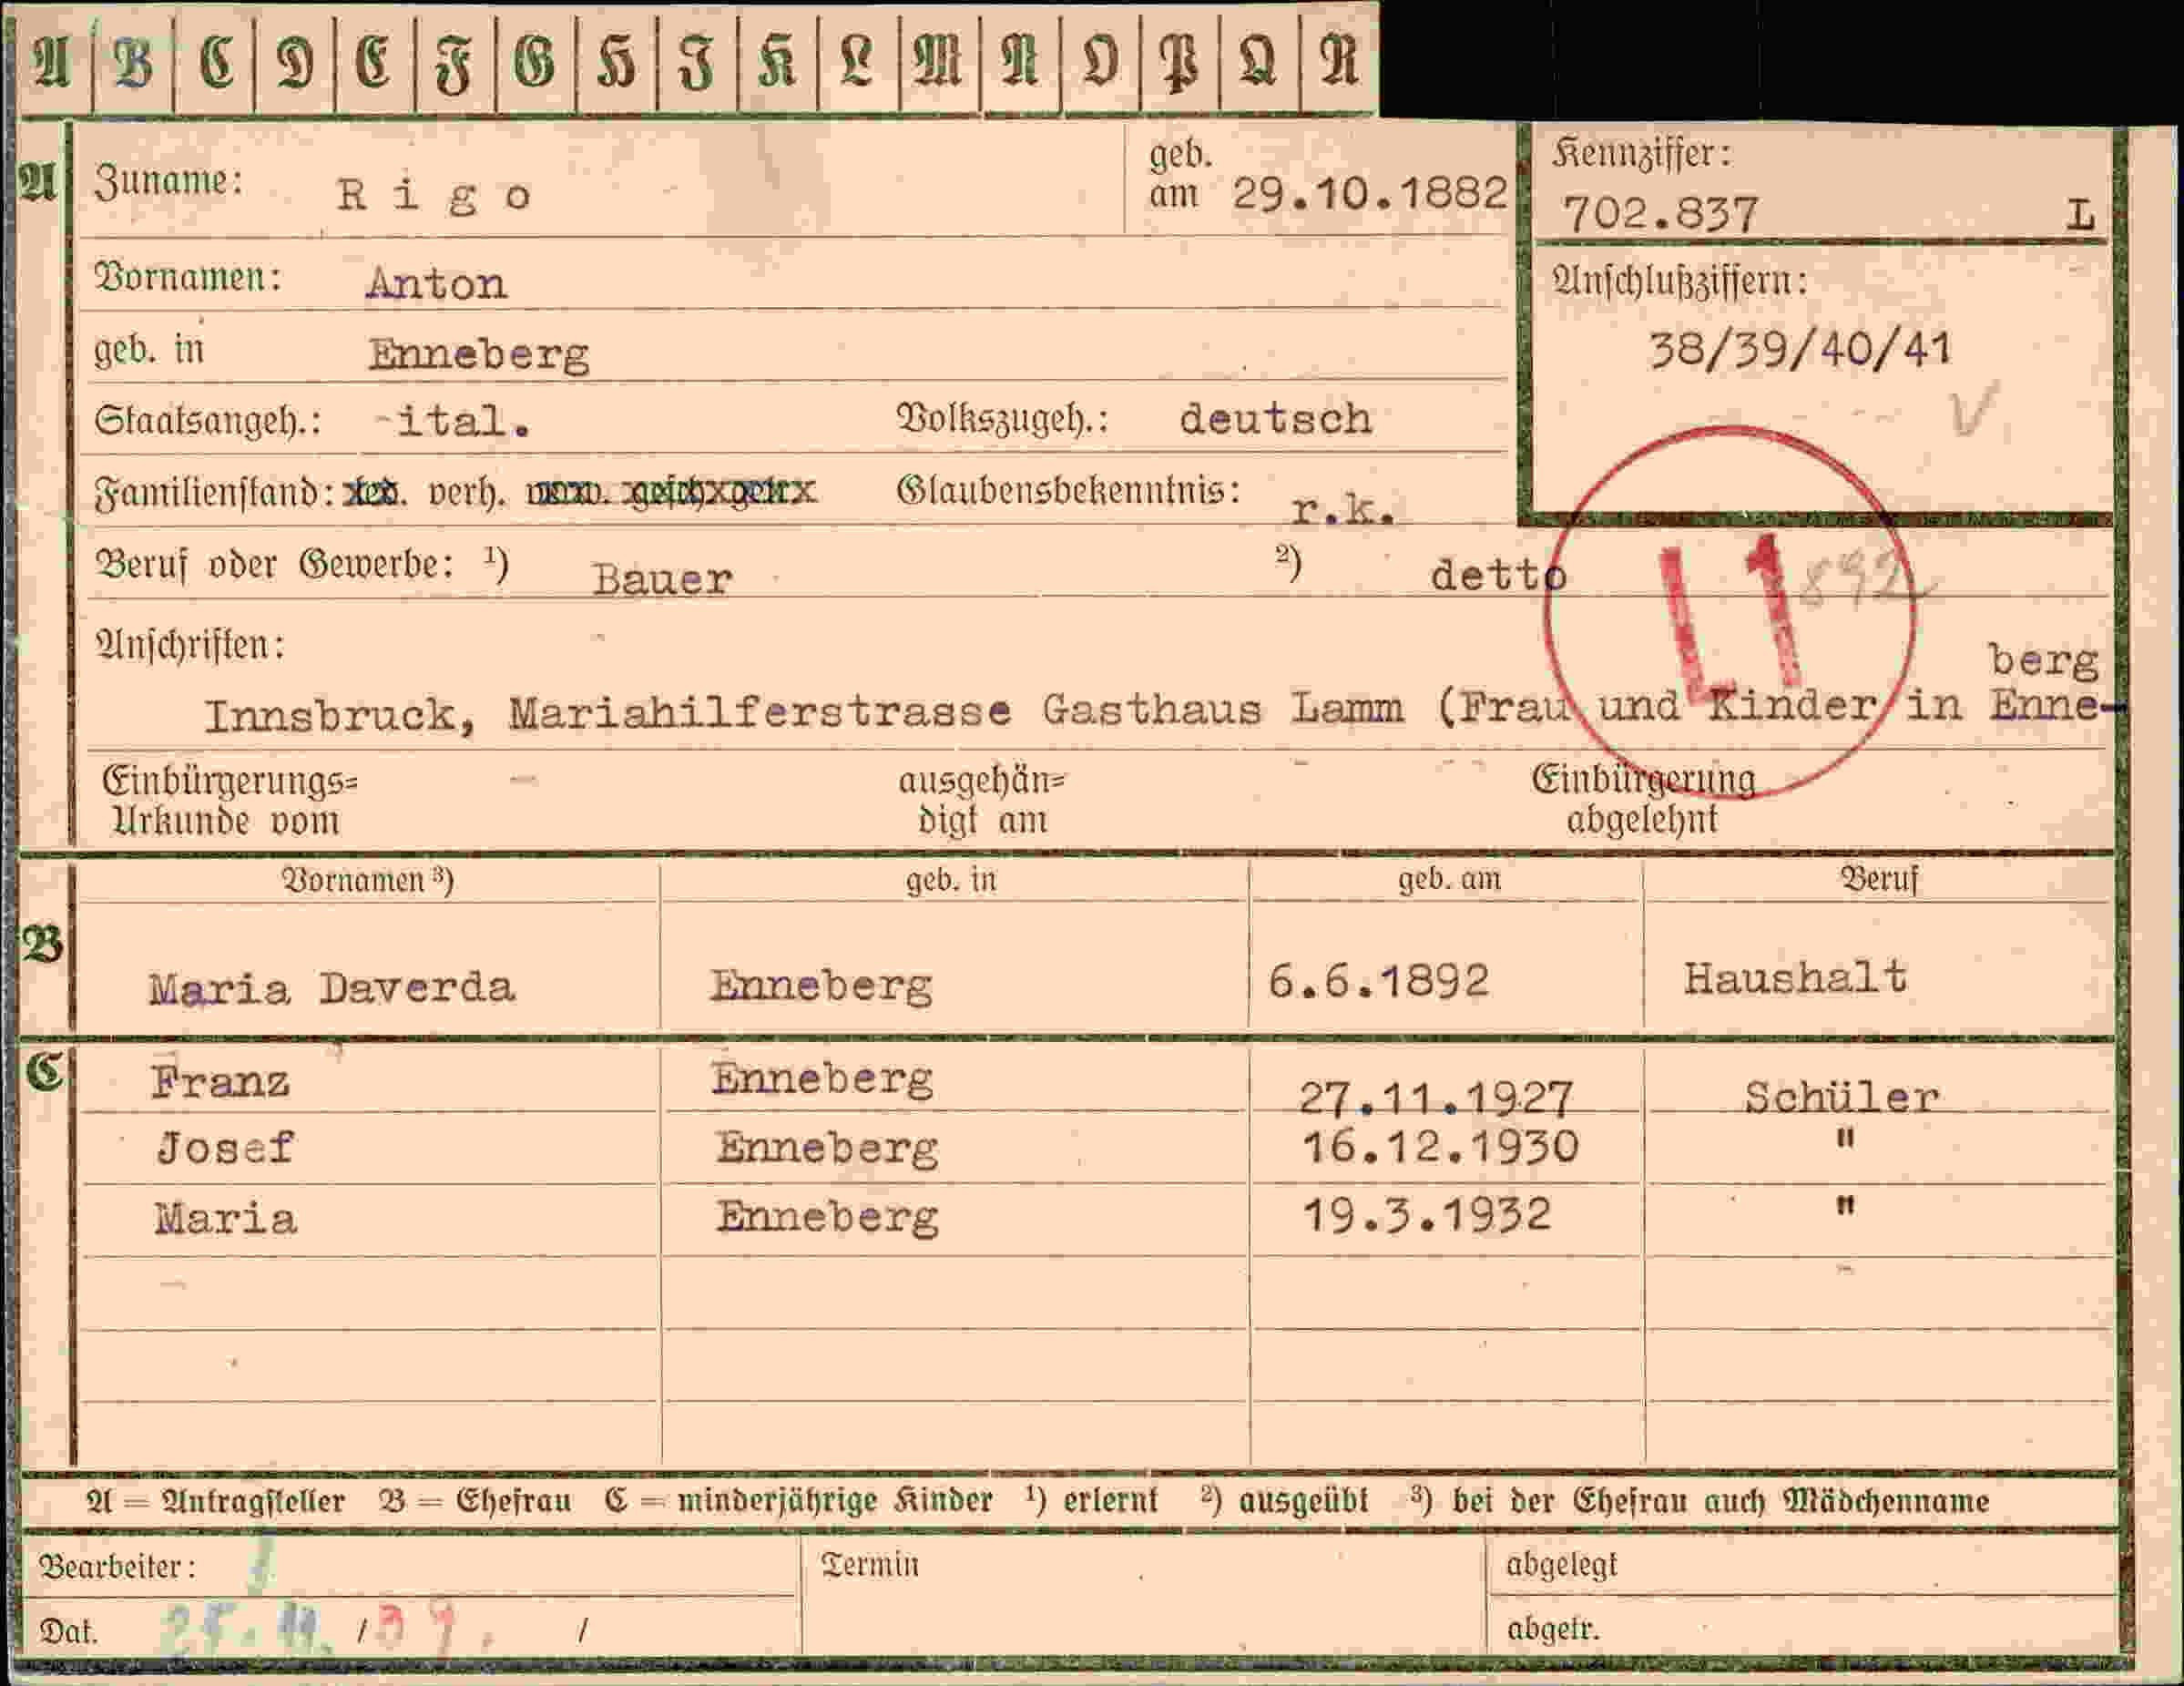Click the "Anschlußziffern:" label

pyautogui.click(x=1680, y=281)
